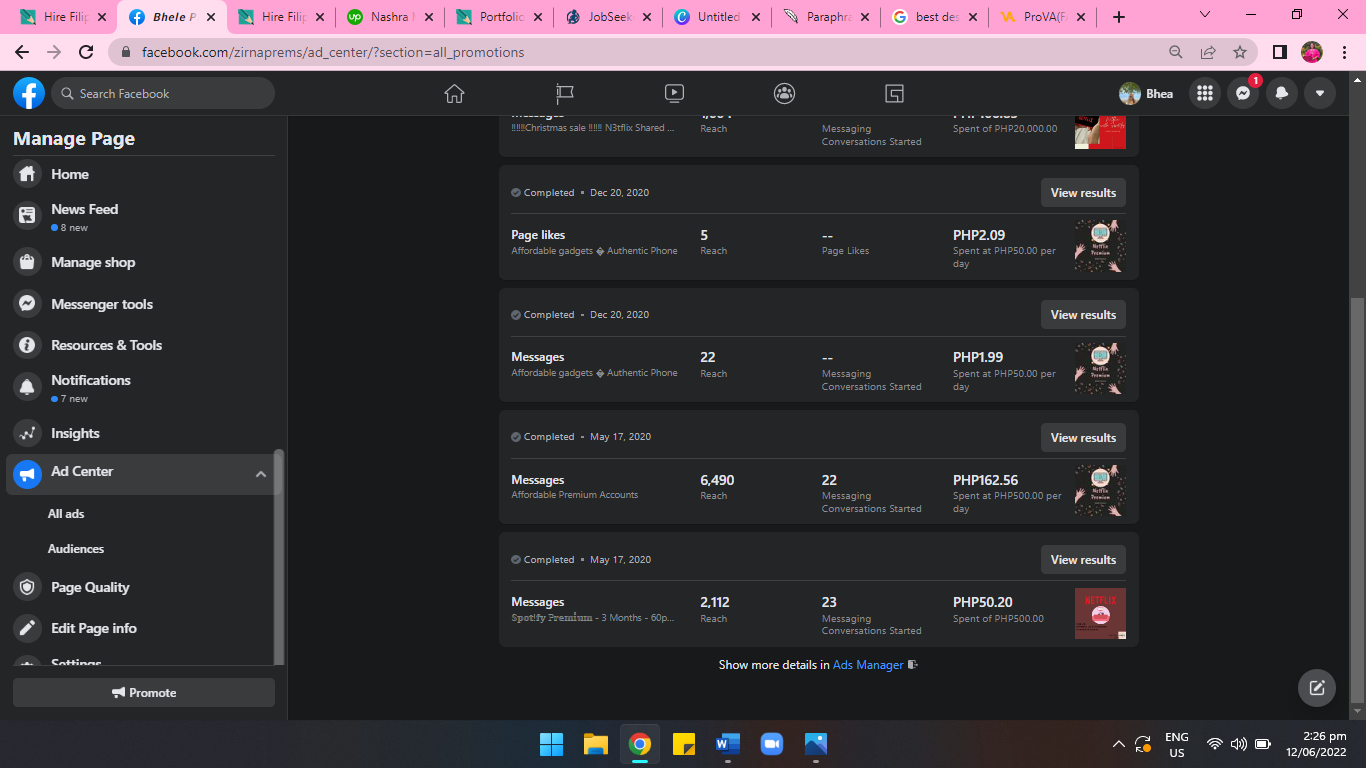Open Zoom from taskbar
Screen dimensions: 1366x768
pos(772,744)
